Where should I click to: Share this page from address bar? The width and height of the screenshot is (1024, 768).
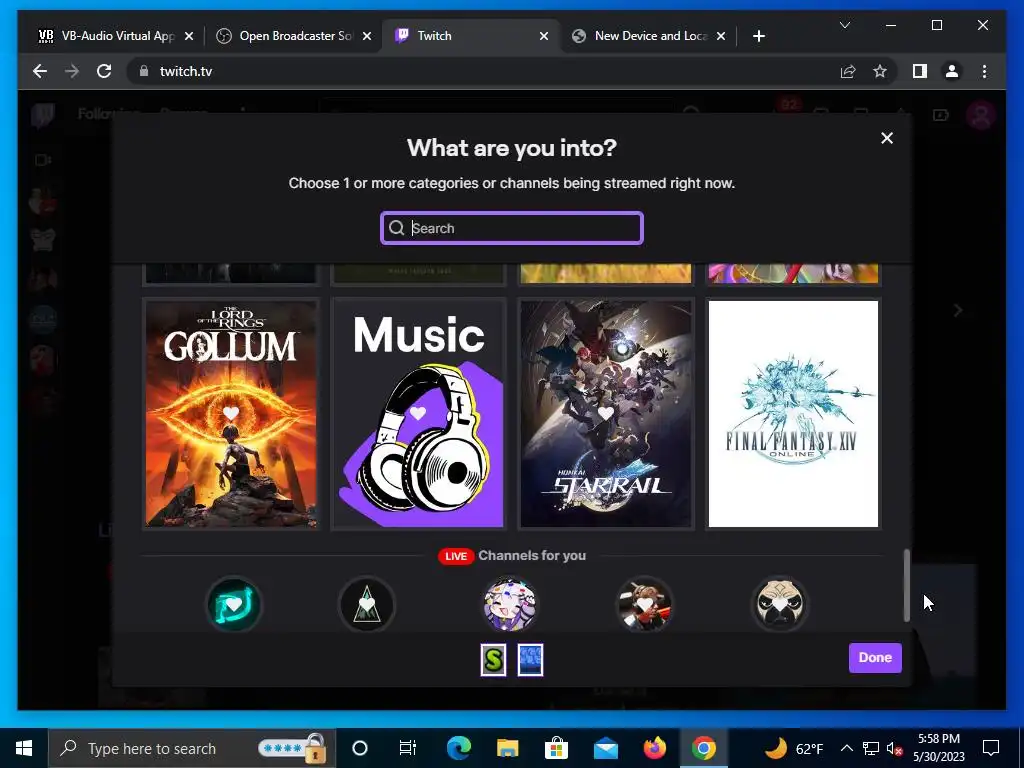(848, 71)
